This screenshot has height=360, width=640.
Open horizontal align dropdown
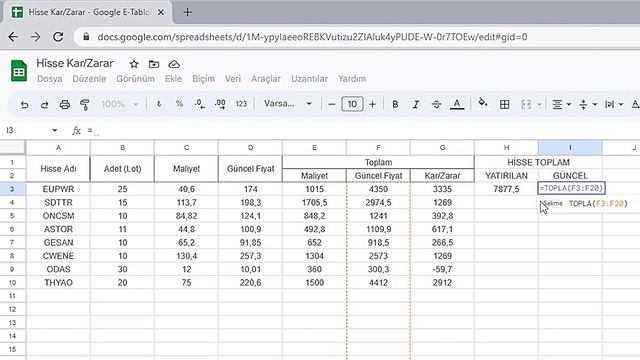click(561, 104)
